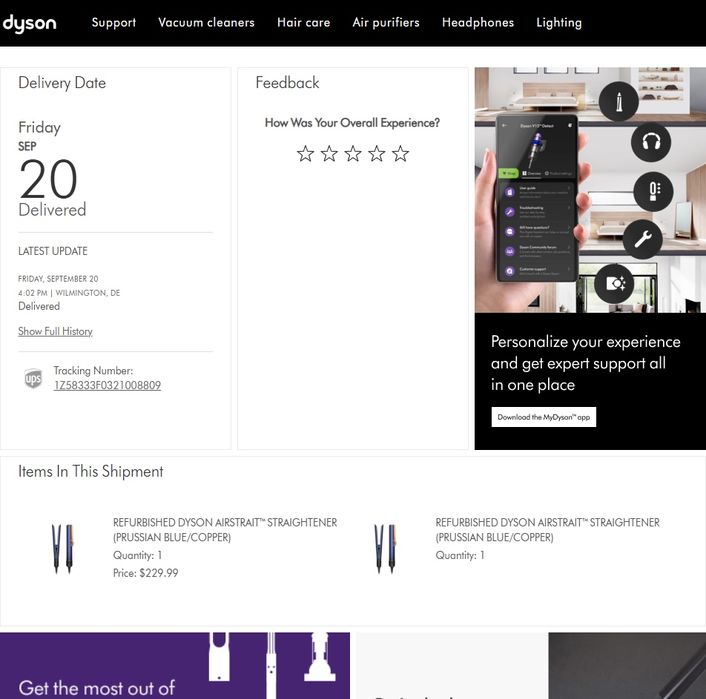Click first Refurbished Dyson Airstrait product title
The width and height of the screenshot is (706, 699).
[225, 530]
